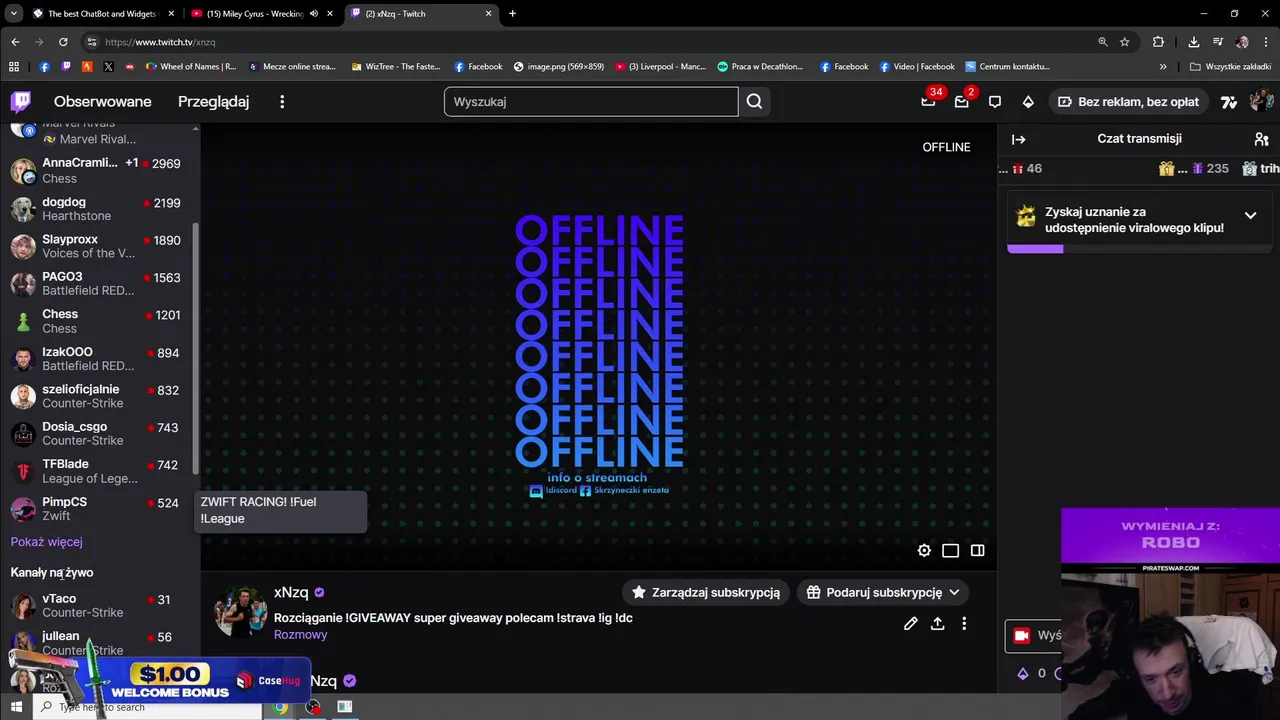Reload the page in Chrome
1280x720 pixels.
click(x=63, y=42)
